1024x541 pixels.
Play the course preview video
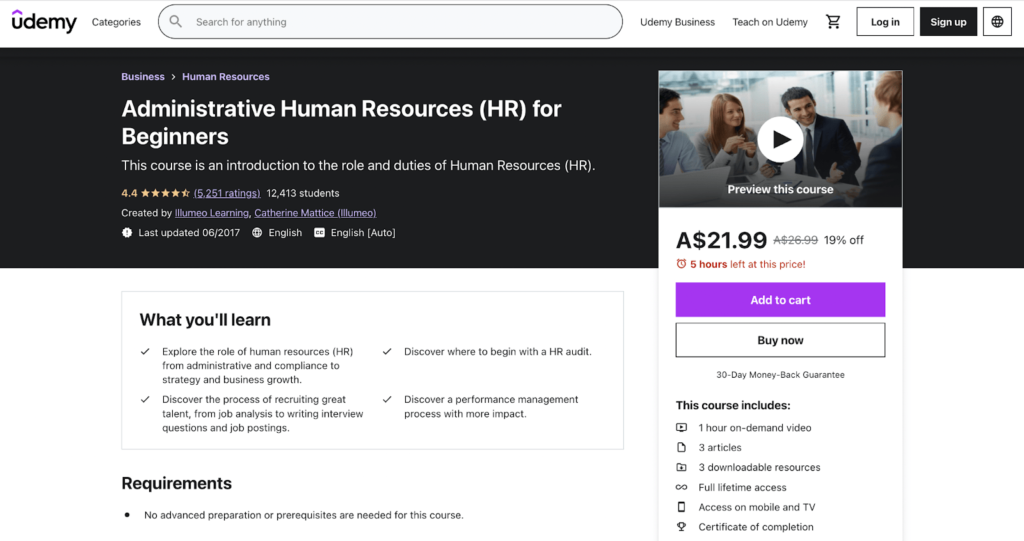[x=780, y=139]
